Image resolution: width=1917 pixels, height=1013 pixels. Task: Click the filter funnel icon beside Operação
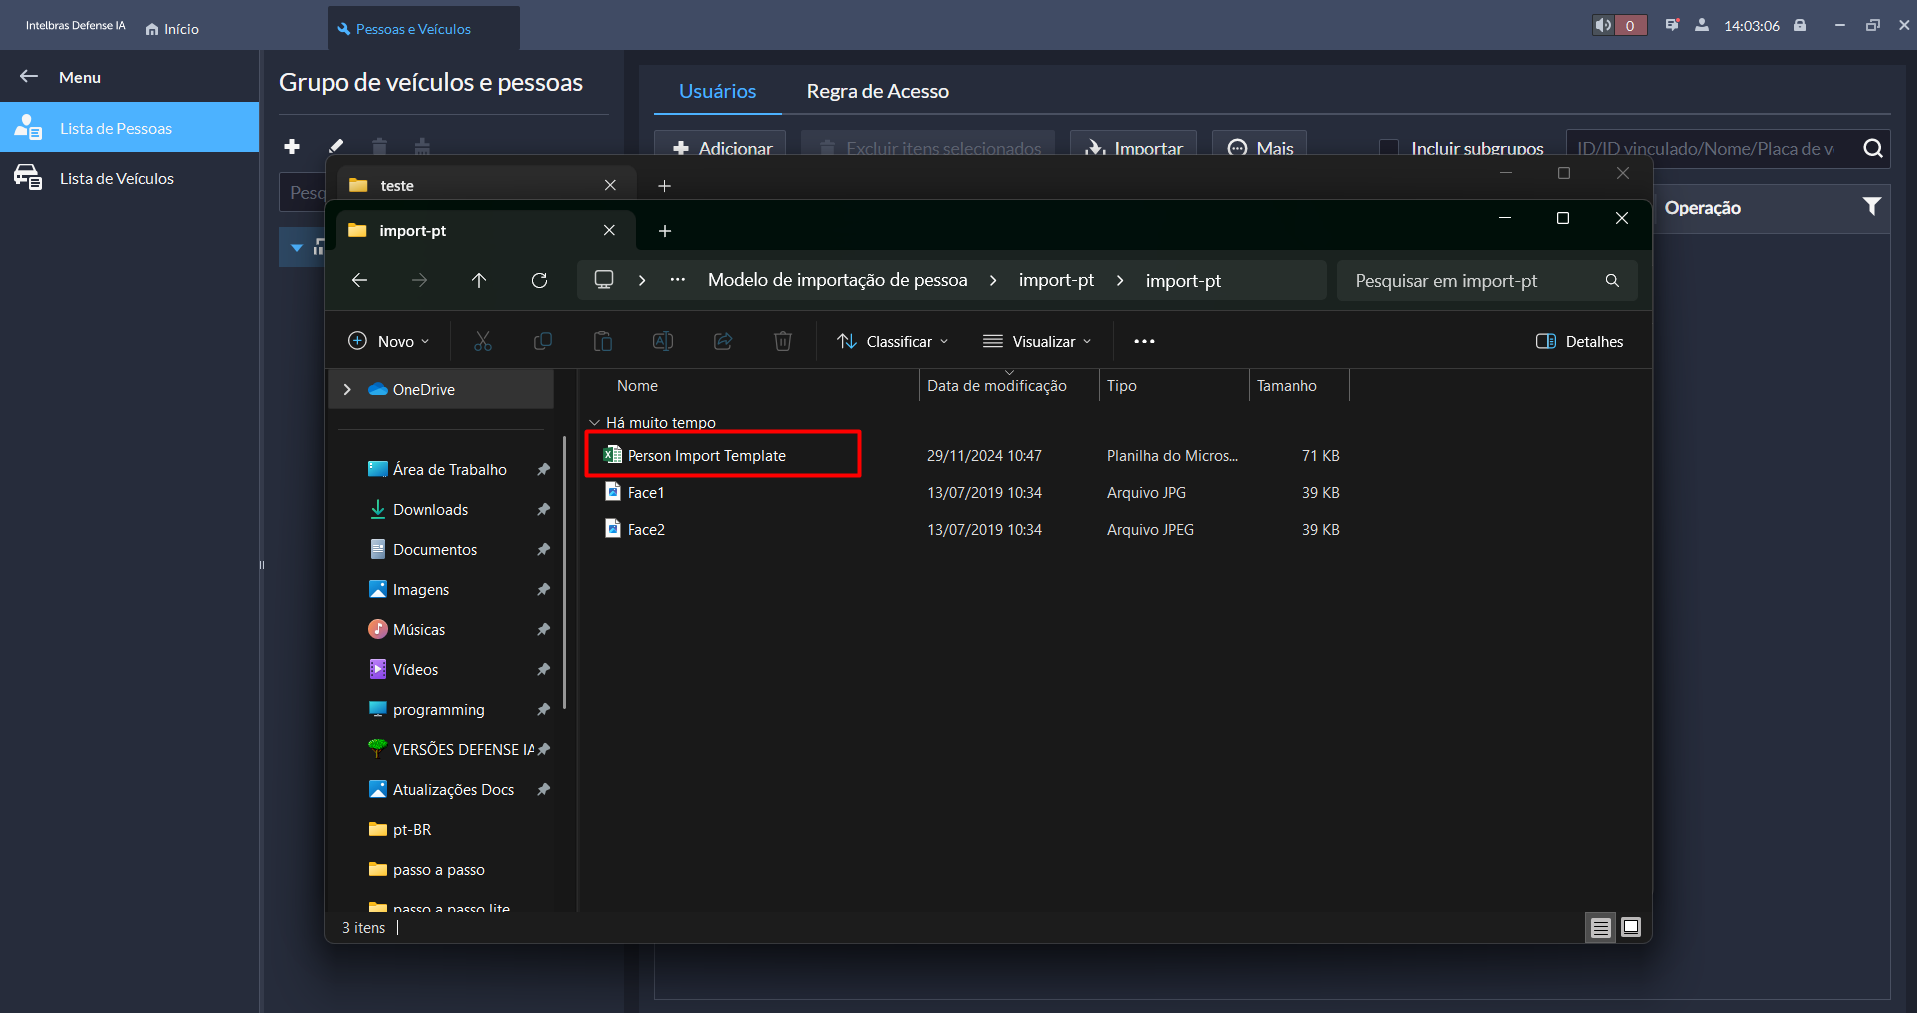(x=1871, y=207)
